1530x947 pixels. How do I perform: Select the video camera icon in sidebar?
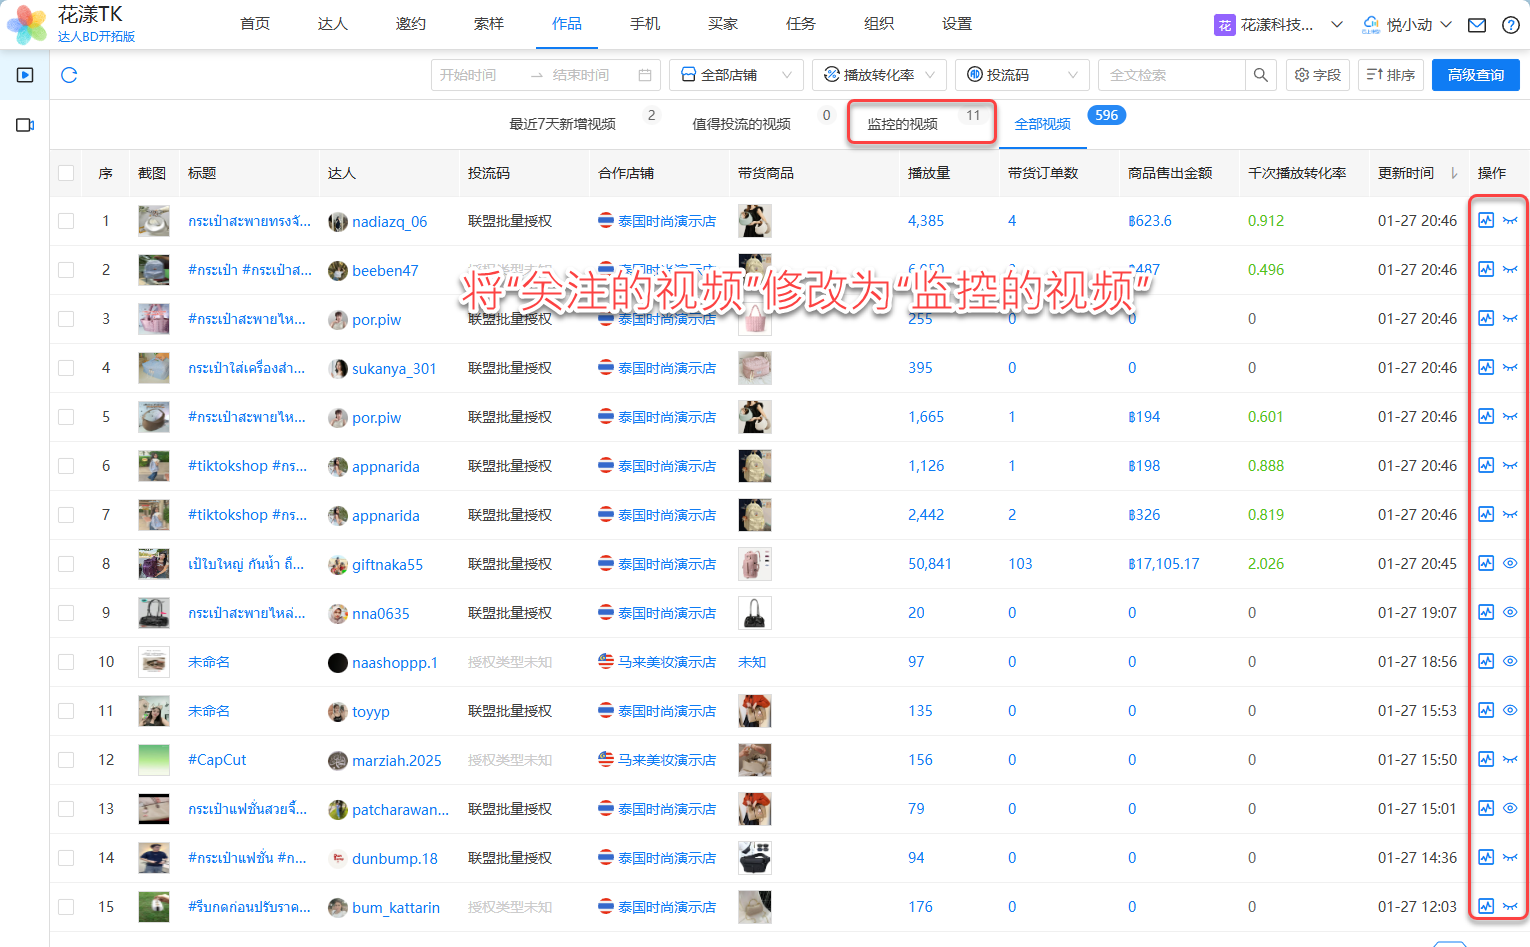(x=25, y=125)
